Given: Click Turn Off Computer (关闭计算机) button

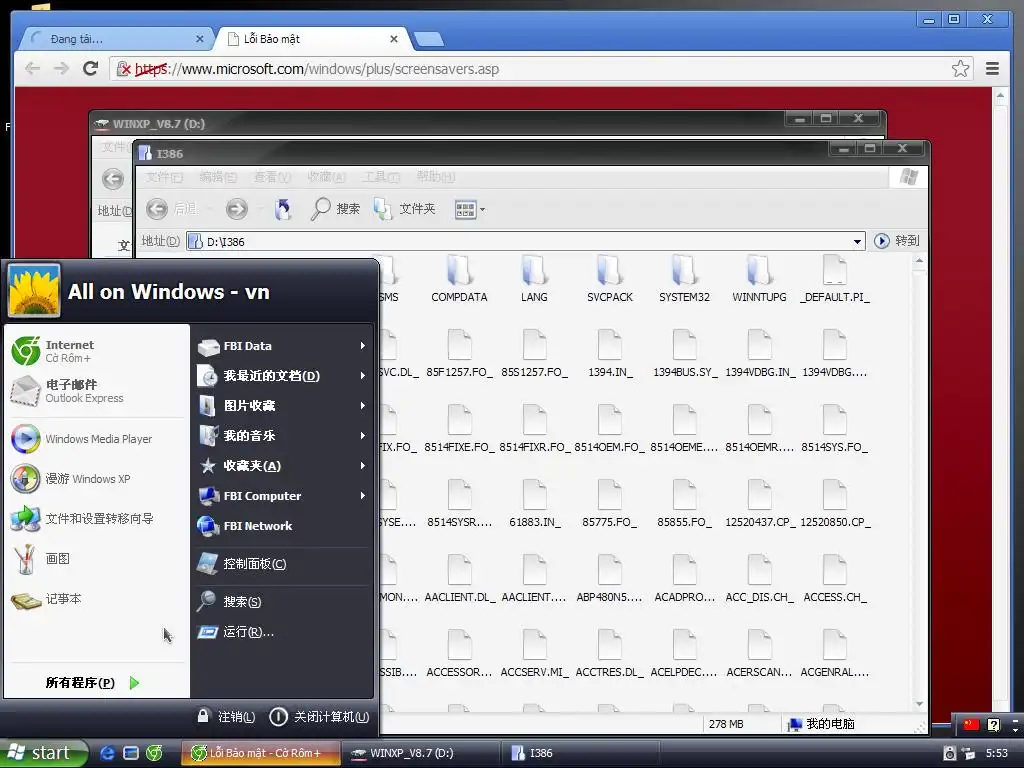Looking at the screenshot, I should pos(319,717).
